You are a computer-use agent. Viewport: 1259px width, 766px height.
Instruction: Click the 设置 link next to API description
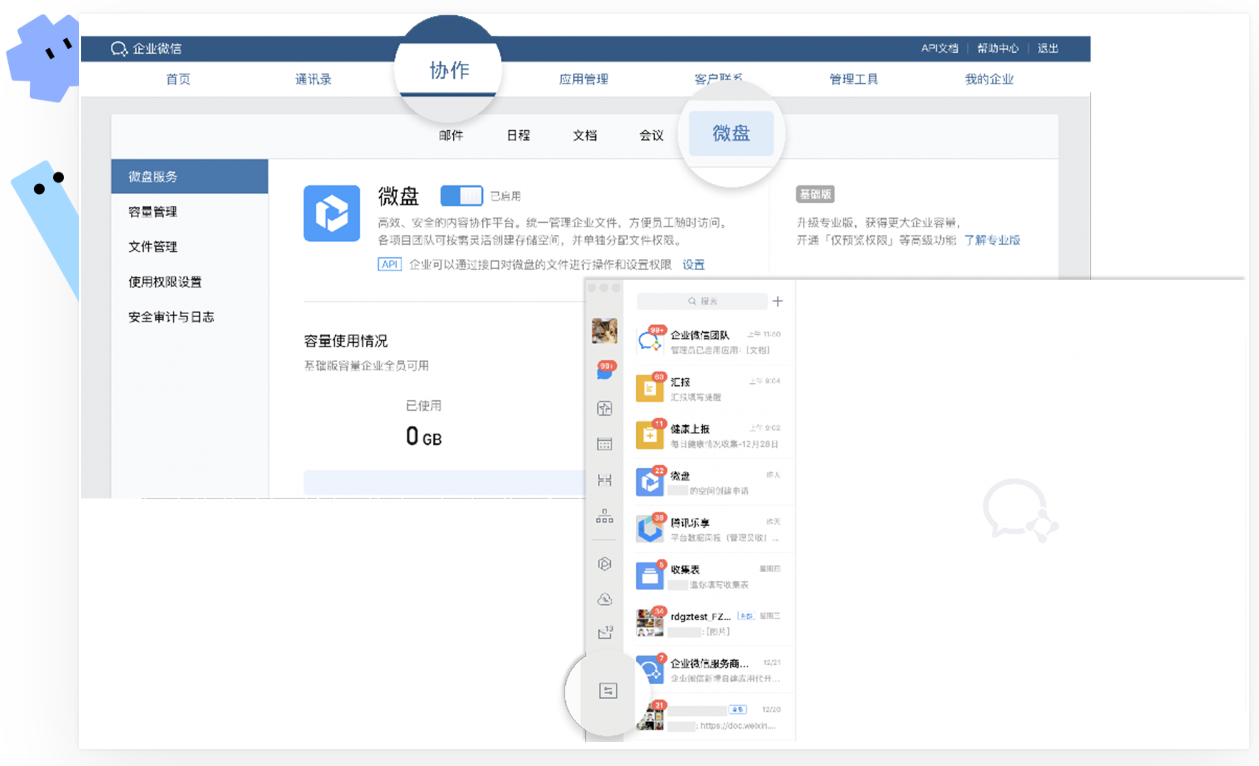click(694, 265)
